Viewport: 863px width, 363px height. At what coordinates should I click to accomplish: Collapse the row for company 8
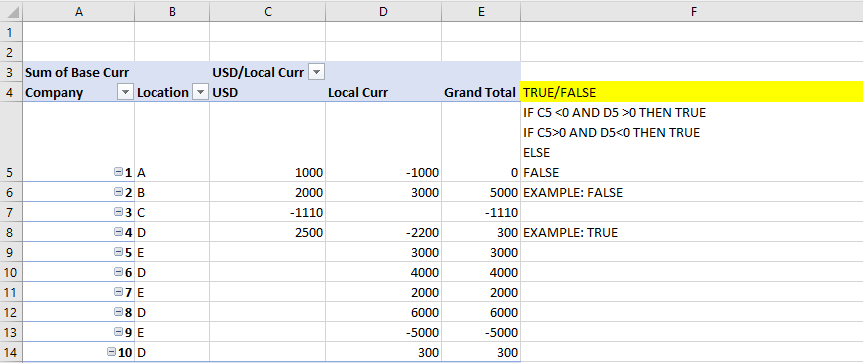tap(118, 311)
